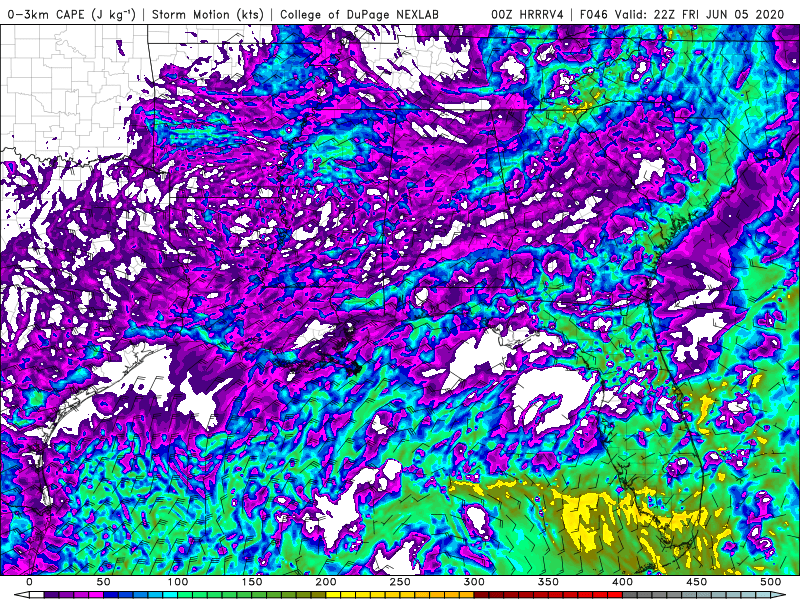Click the "250" label on the color scale
Image resolution: width=800 pixels, height=600 pixels.
click(x=399, y=582)
